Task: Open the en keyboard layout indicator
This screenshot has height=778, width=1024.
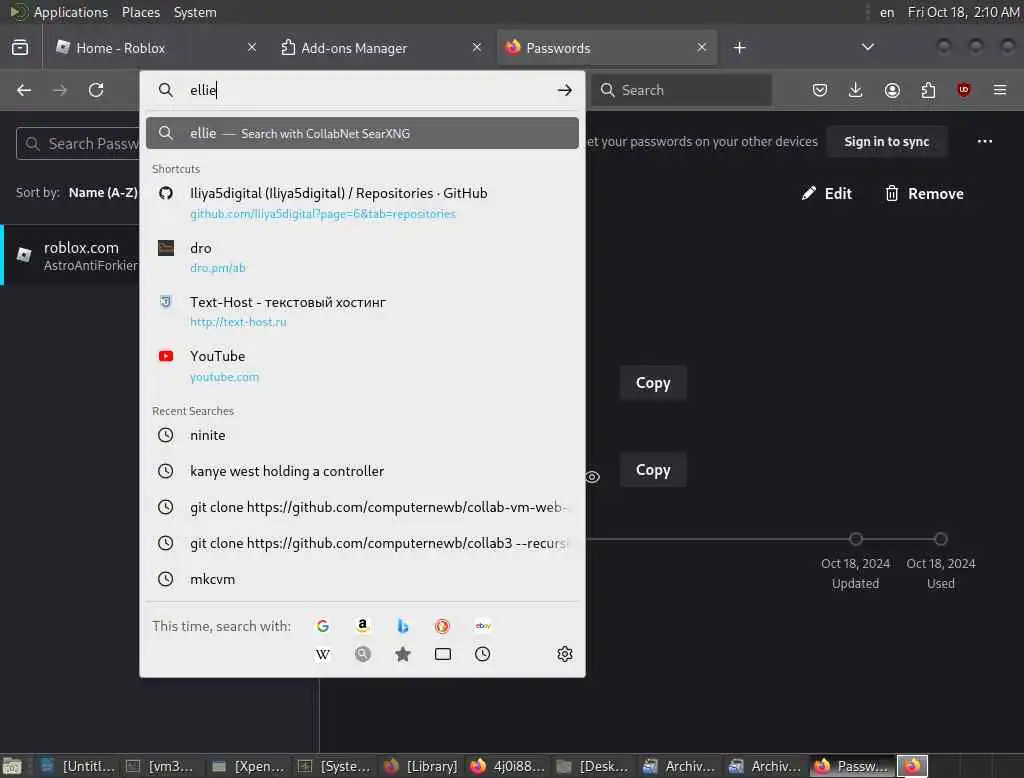Action: tap(887, 12)
